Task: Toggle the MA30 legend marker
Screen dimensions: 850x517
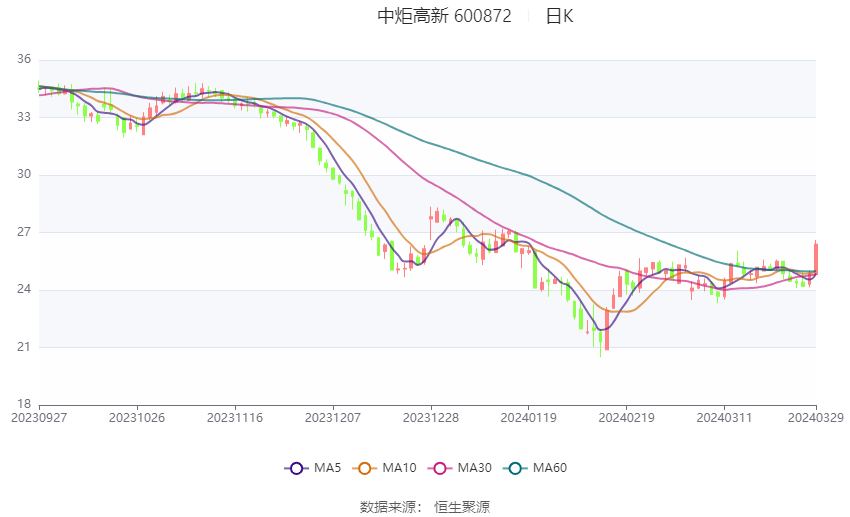Action: (440, 468)
